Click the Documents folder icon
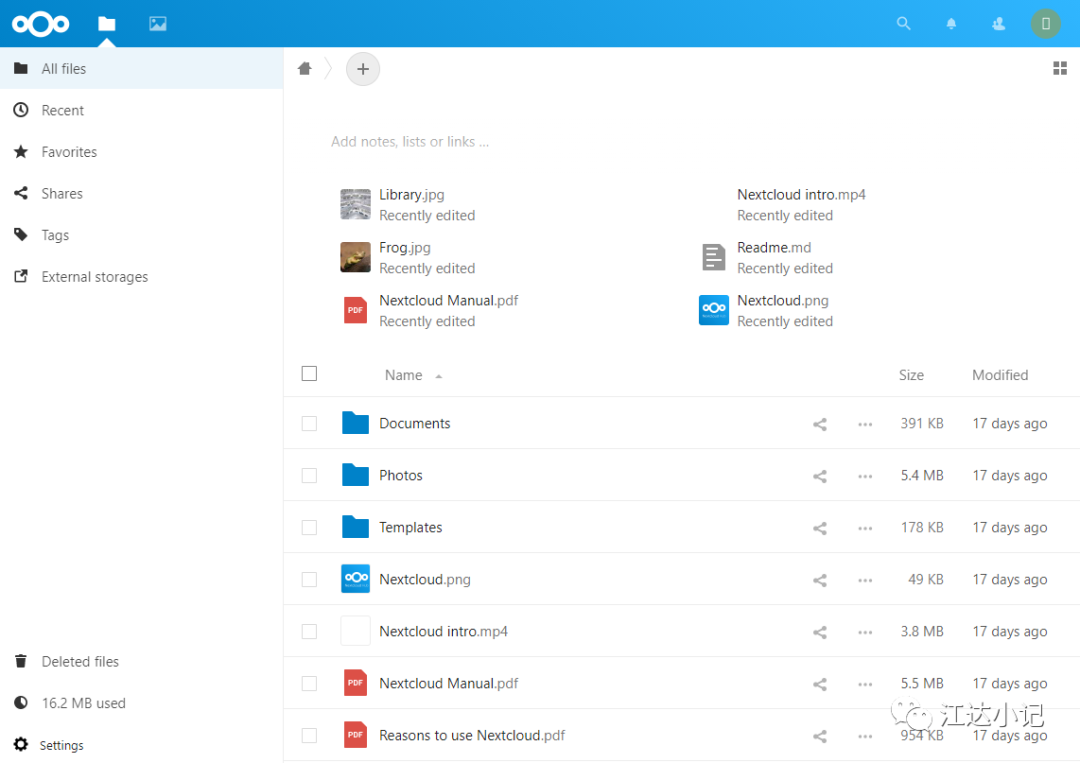 coord(355,423)
